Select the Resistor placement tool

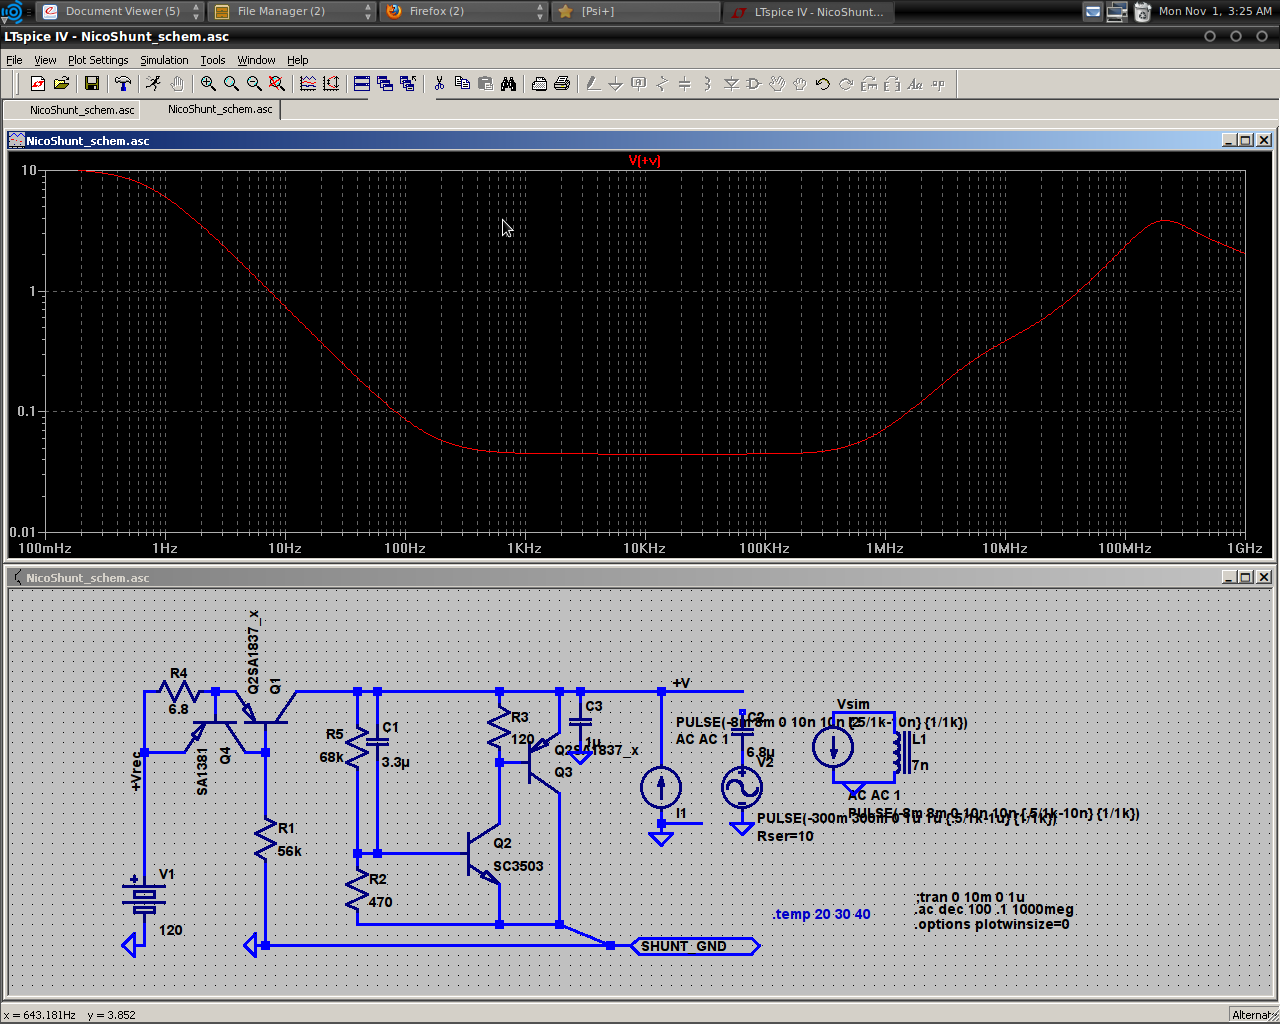[x=662, y=84]
